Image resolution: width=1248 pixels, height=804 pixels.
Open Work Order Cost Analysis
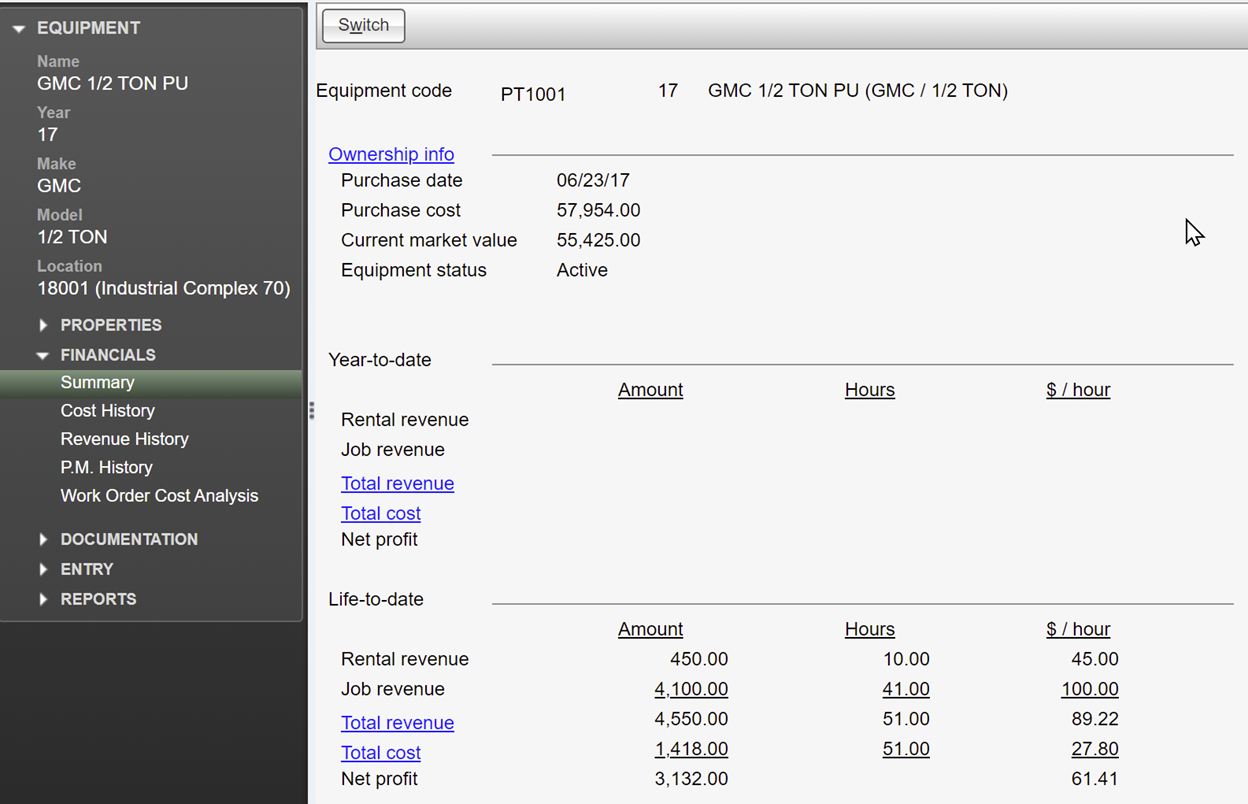[x=159, y=496]
